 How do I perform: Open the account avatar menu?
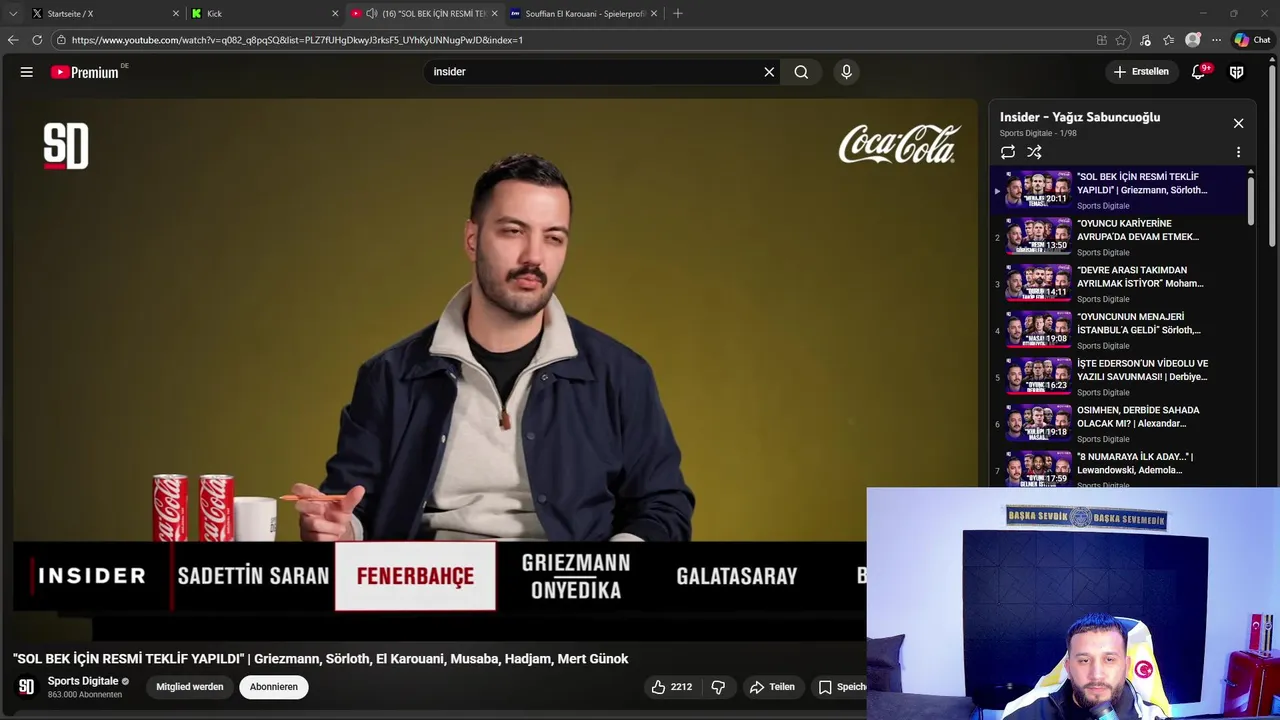coord(1237,72)
